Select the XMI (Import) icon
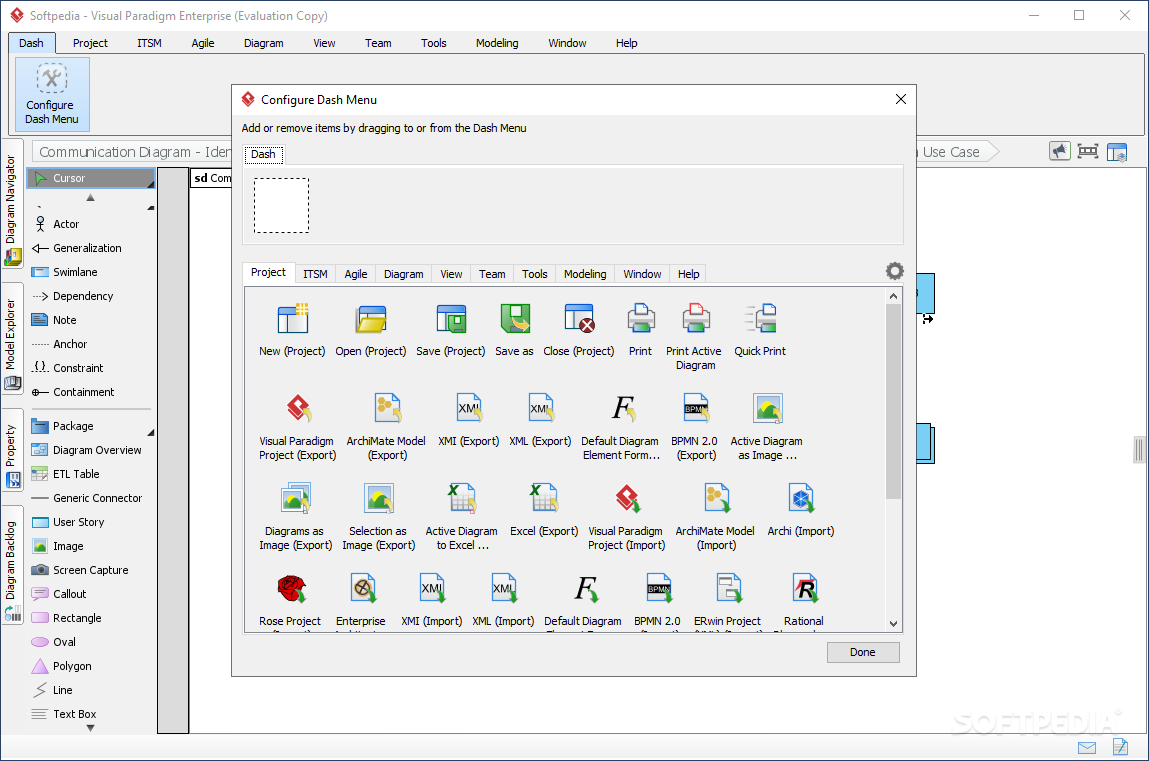The width and height of the screenshot is (1149, 761). (x=432, y=588)
